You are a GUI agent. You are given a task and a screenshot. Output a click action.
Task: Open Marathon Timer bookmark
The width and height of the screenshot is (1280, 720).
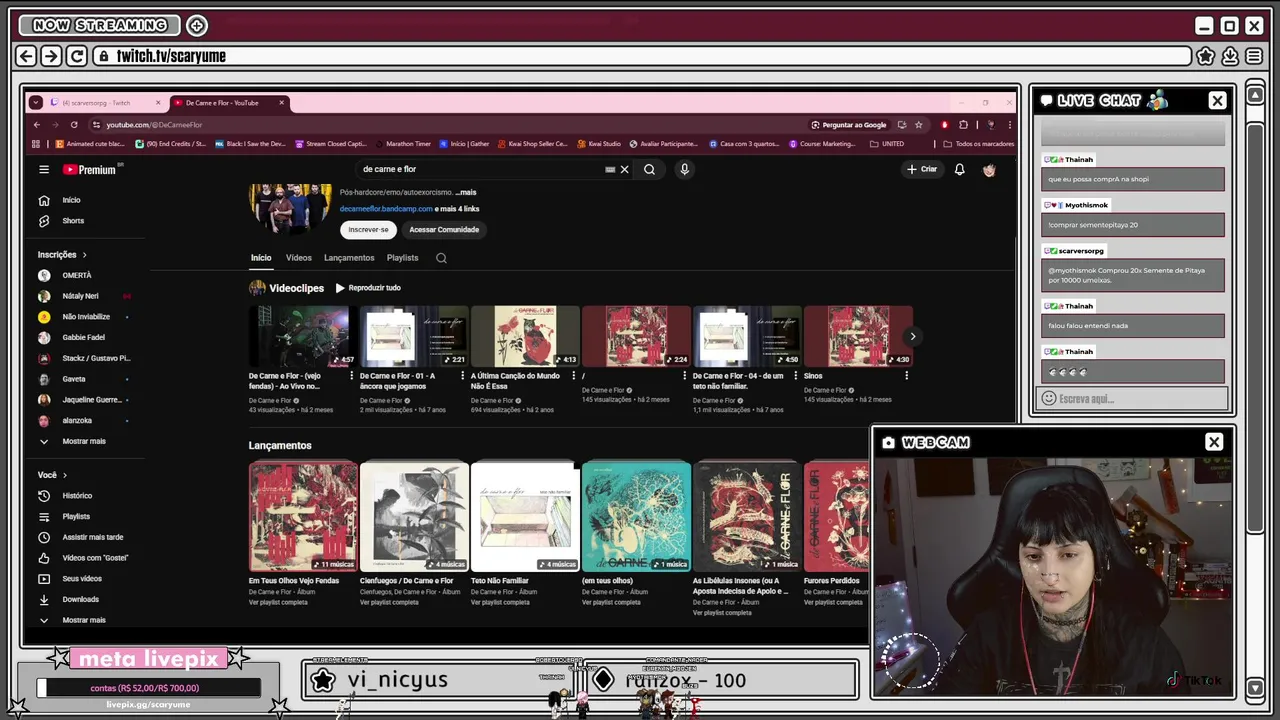403,144
